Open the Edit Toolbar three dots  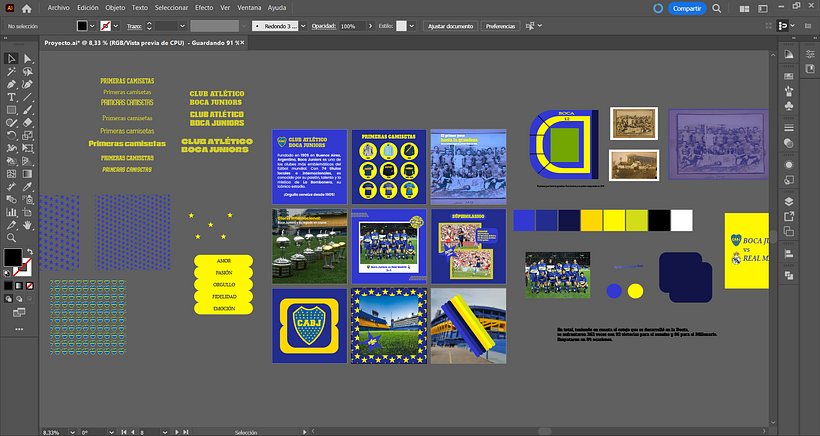coord(19,329)
